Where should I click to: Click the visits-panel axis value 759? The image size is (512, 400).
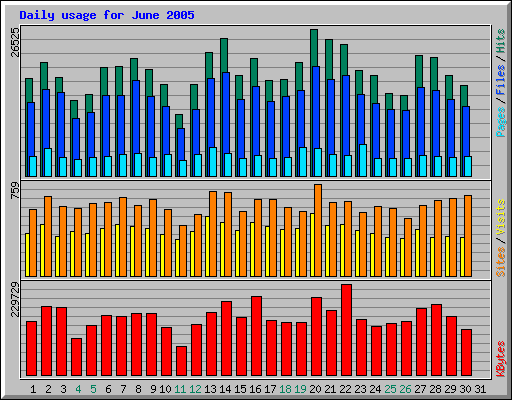pyautogui.click(x=15, y=191)
